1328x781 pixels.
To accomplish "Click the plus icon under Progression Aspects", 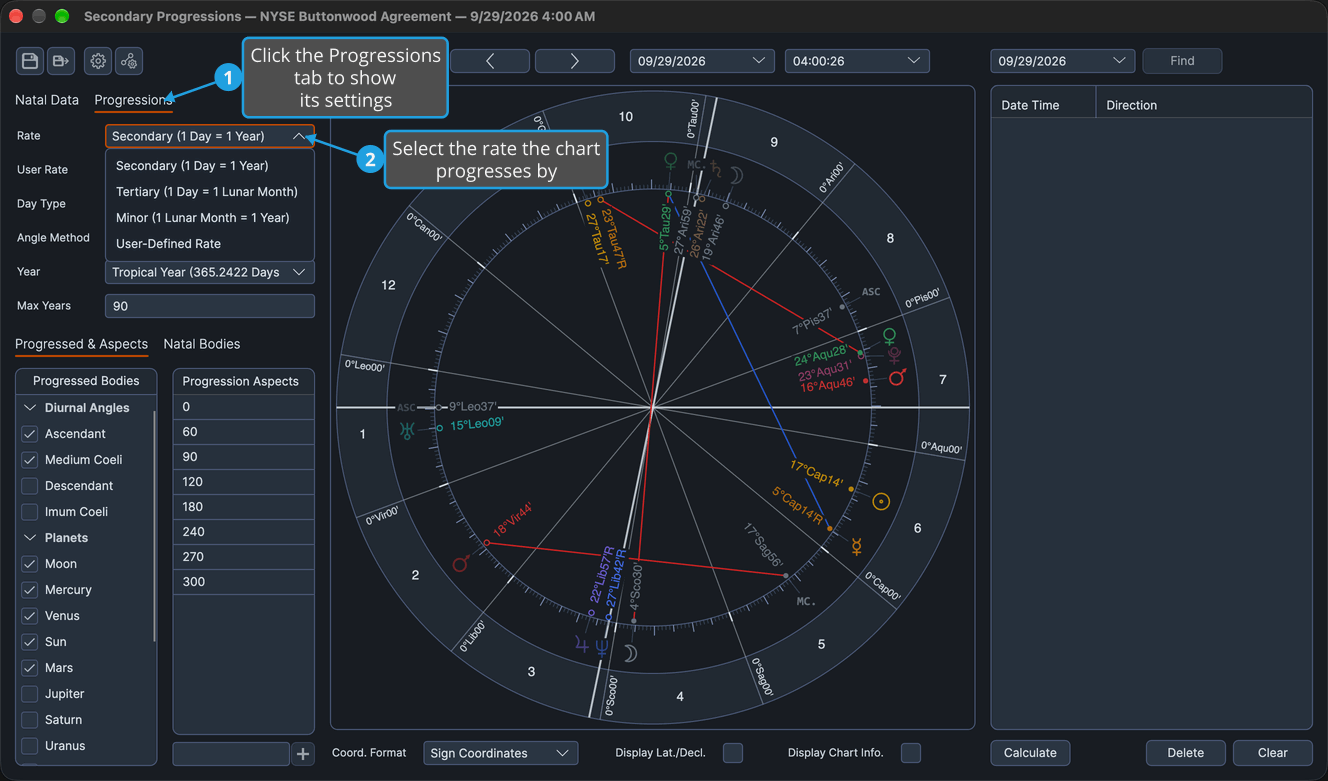I will point(303,753).
